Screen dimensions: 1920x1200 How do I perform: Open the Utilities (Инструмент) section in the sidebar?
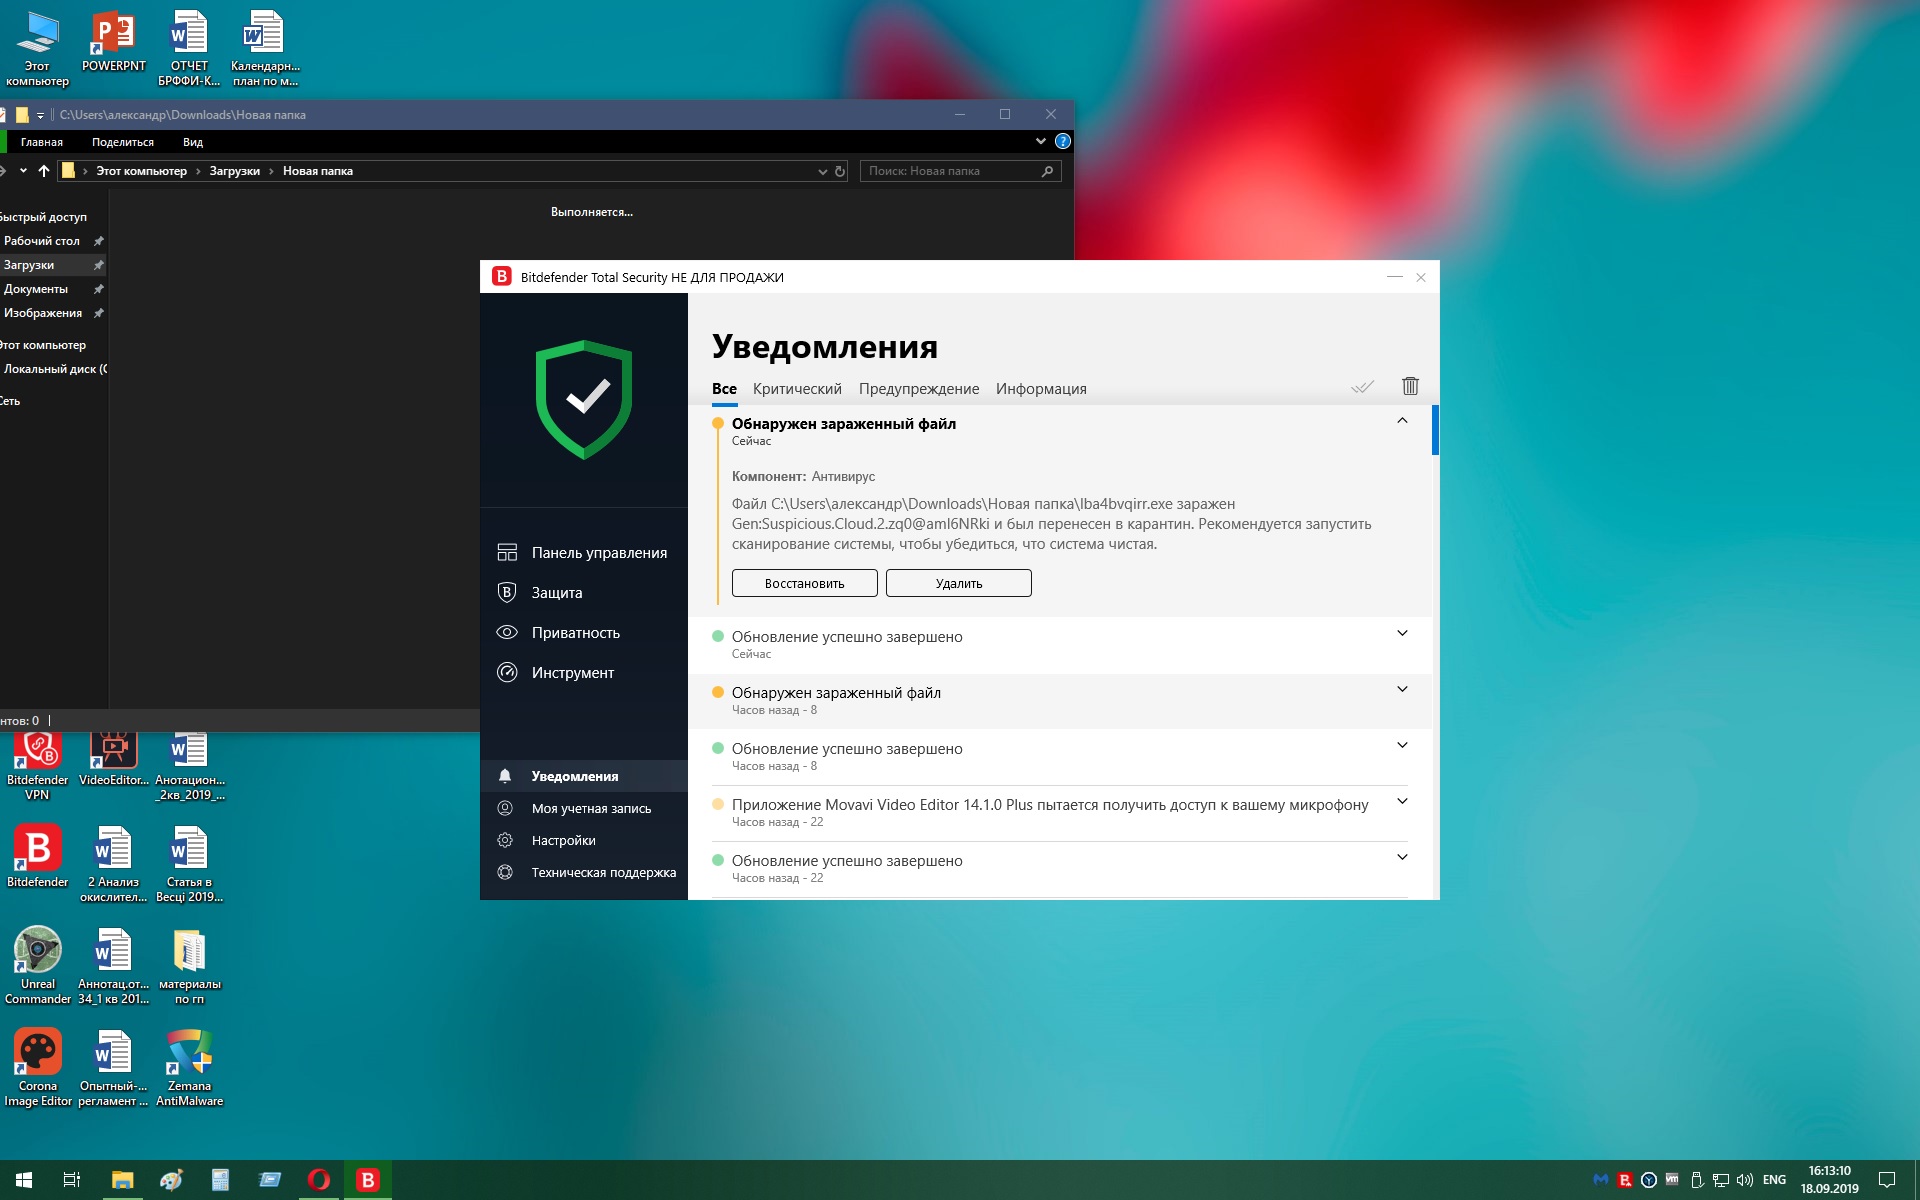(572, 673)
